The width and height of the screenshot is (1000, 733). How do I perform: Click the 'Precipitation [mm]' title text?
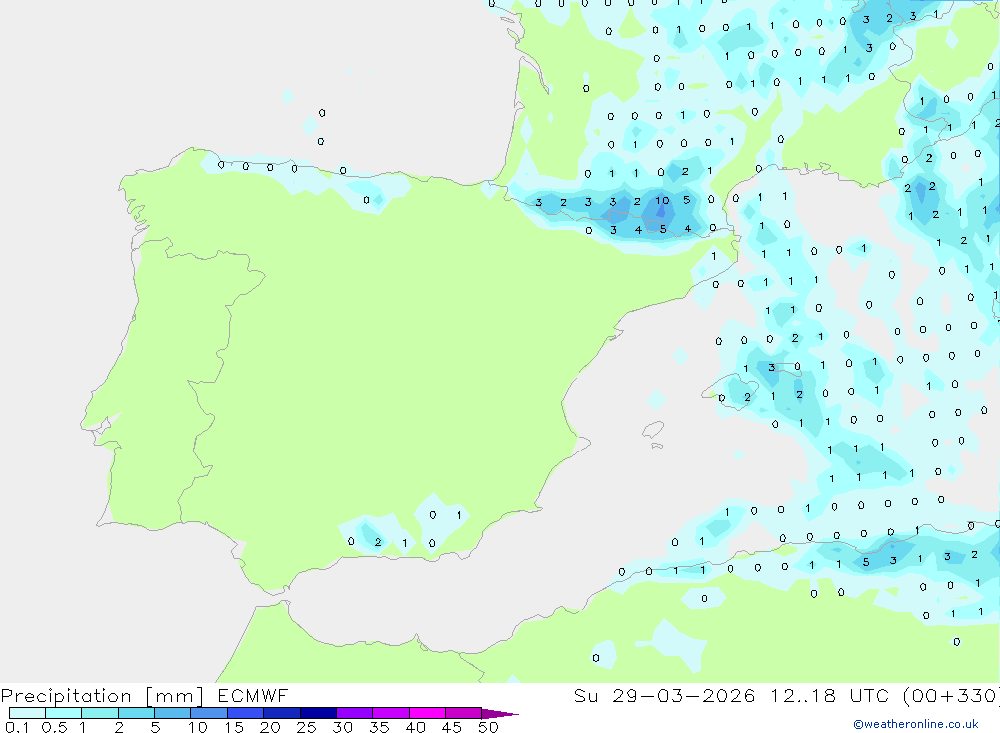click(102, 696)
